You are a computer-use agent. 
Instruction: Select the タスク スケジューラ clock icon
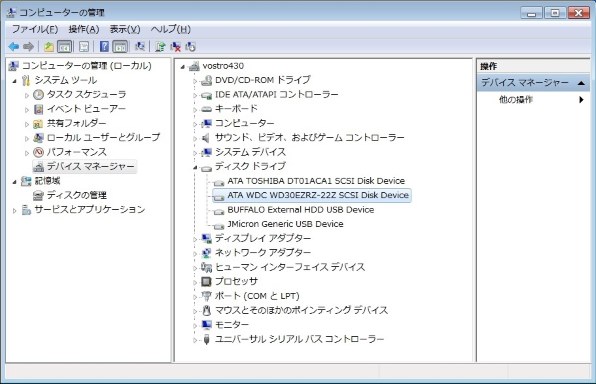click(38, 95)
